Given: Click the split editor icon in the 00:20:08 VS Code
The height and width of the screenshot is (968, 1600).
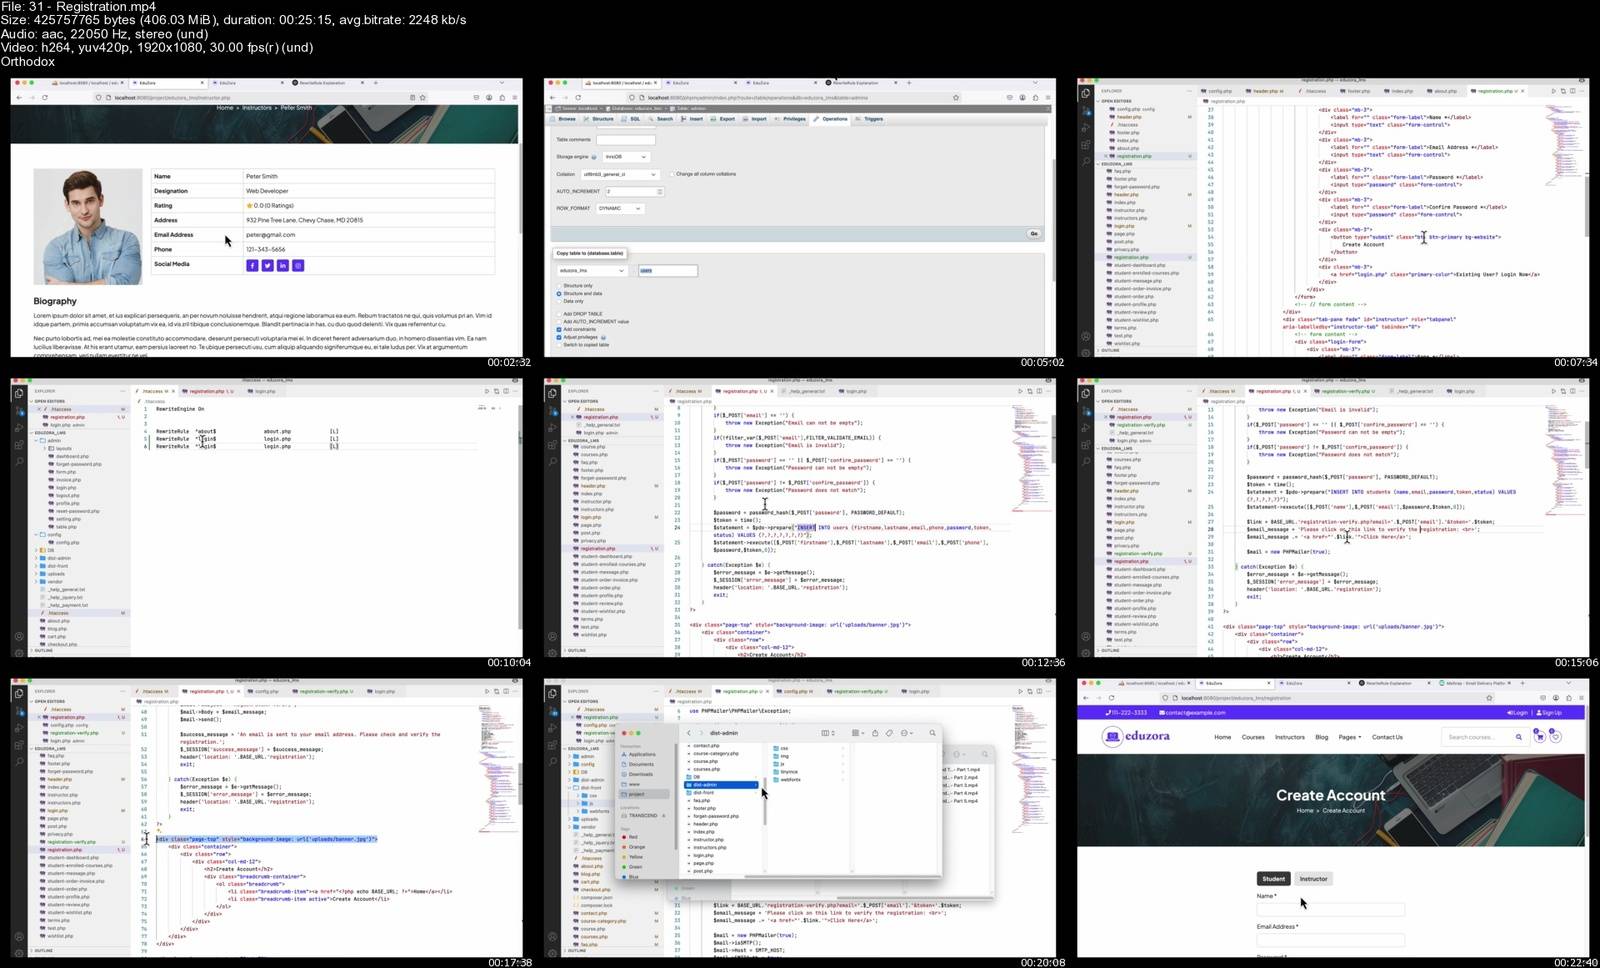Looking at the screenshot, I should tap(1039, 691).
